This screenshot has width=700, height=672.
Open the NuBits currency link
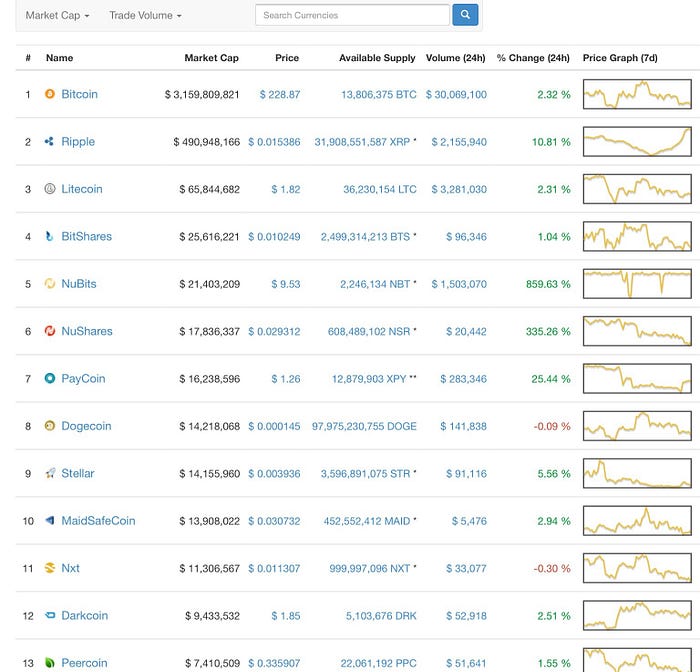[79, 284]
